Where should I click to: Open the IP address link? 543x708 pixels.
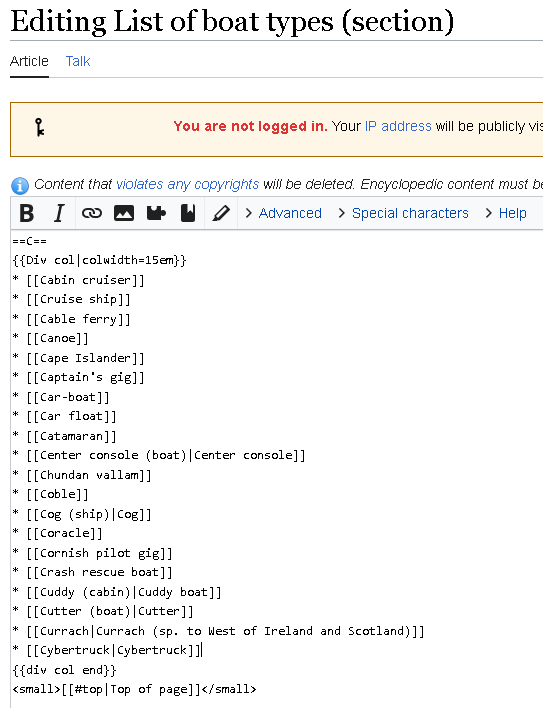point(398,126)
